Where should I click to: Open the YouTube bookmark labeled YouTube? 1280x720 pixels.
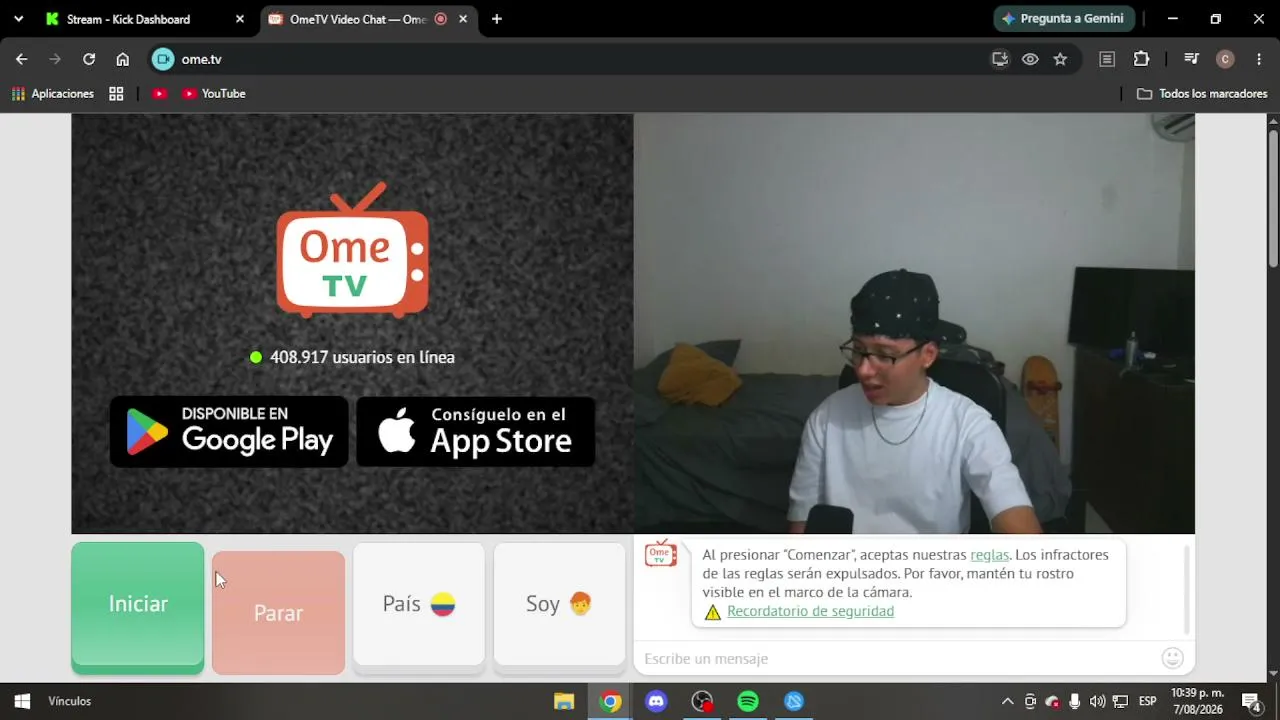(x=214, y=94)
